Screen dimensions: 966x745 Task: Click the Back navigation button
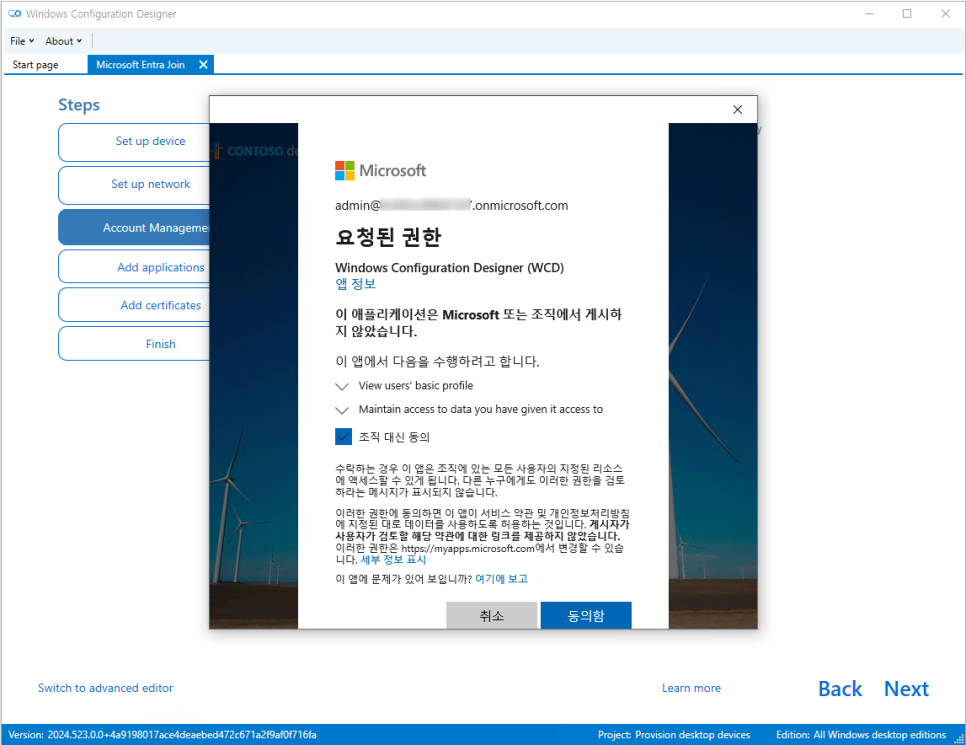(840, 689)
